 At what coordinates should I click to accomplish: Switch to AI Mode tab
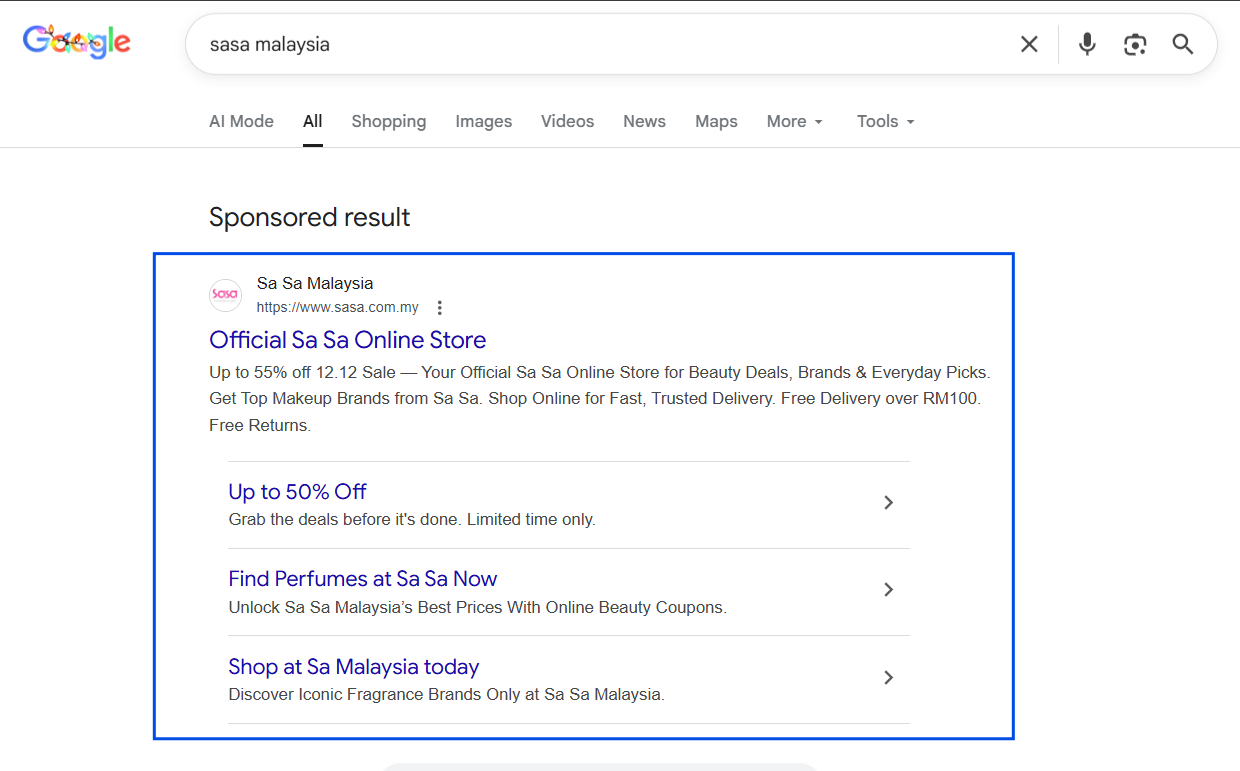[241, 121]
